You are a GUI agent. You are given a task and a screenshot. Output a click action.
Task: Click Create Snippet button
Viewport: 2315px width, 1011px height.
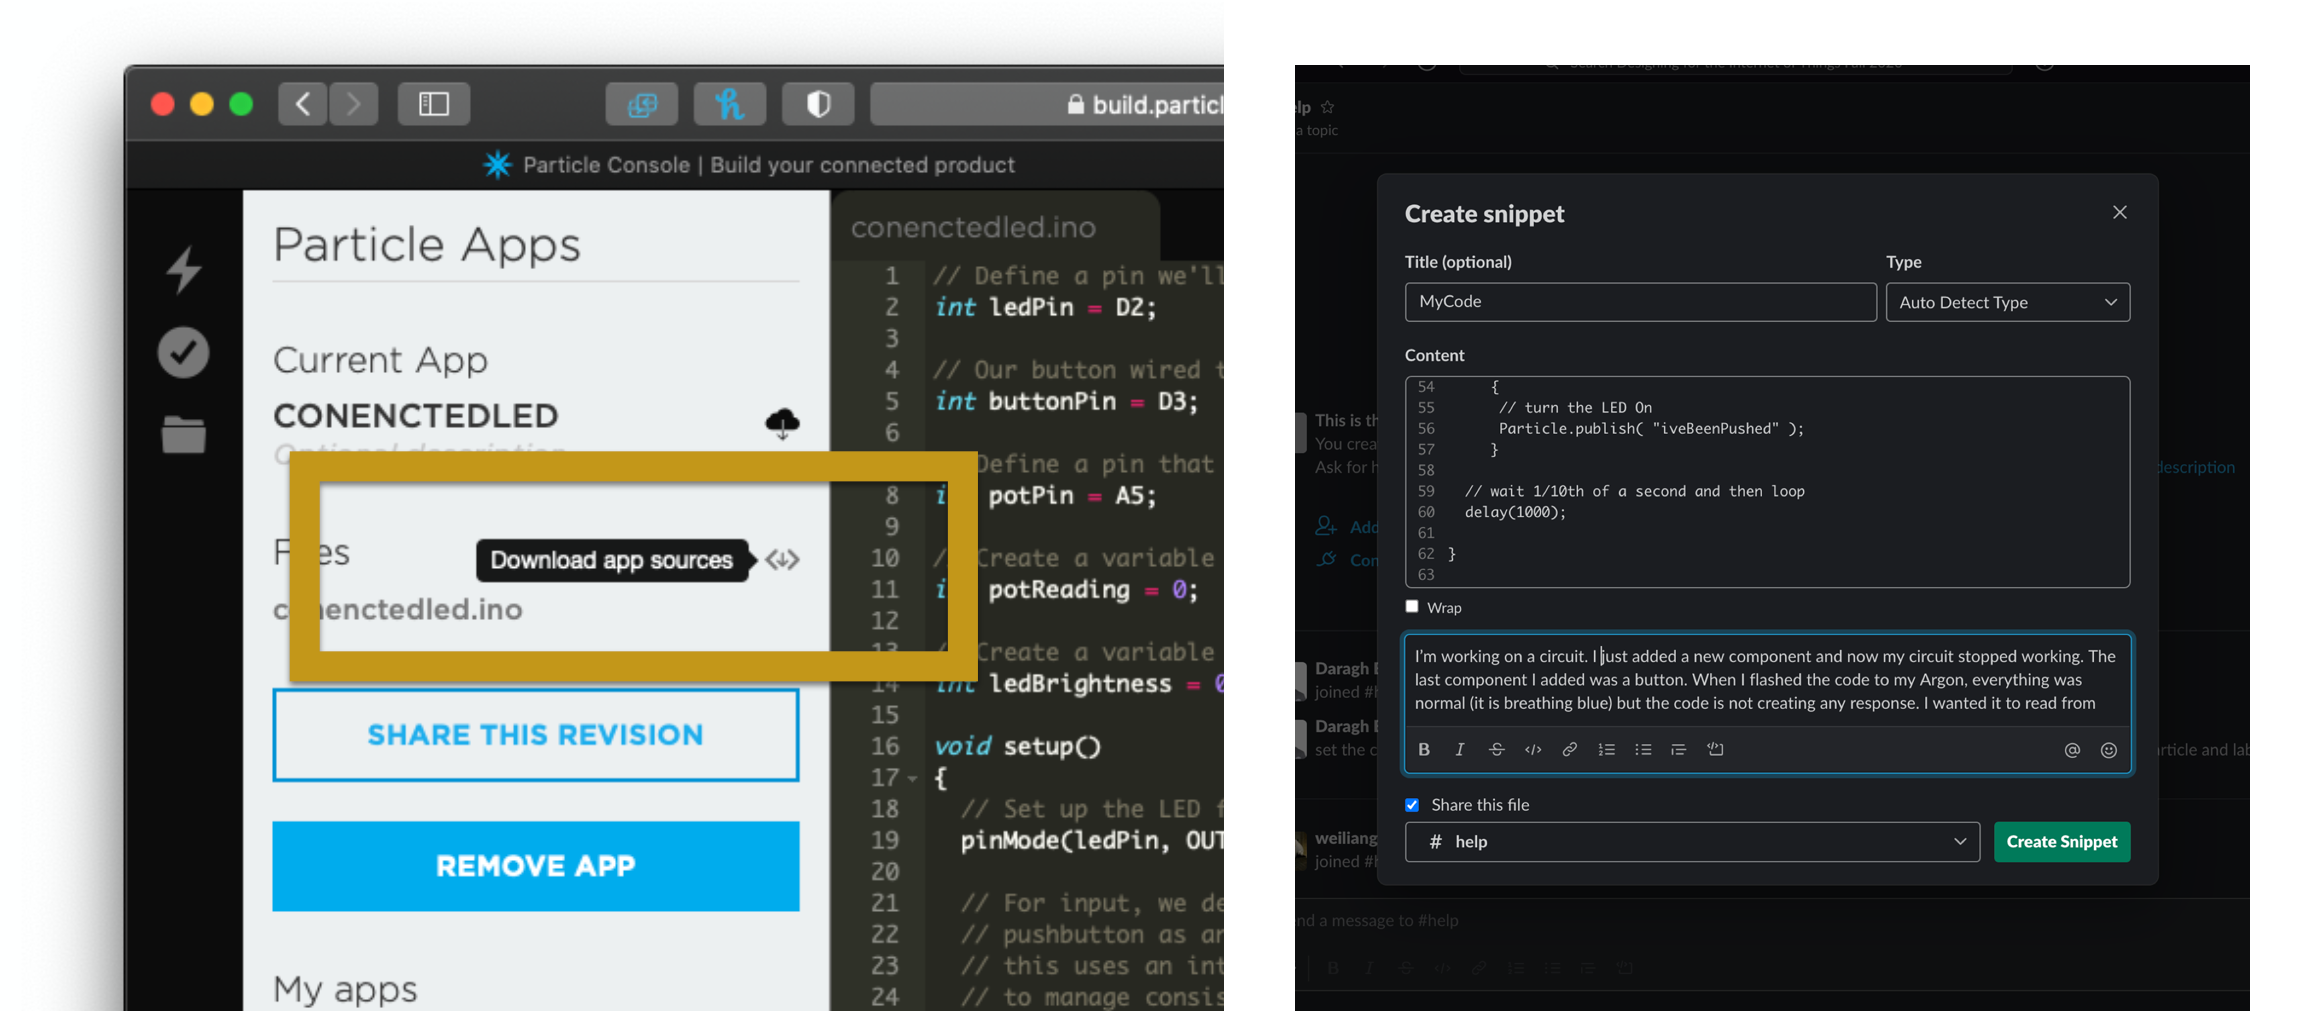[x=2062, y=842]
